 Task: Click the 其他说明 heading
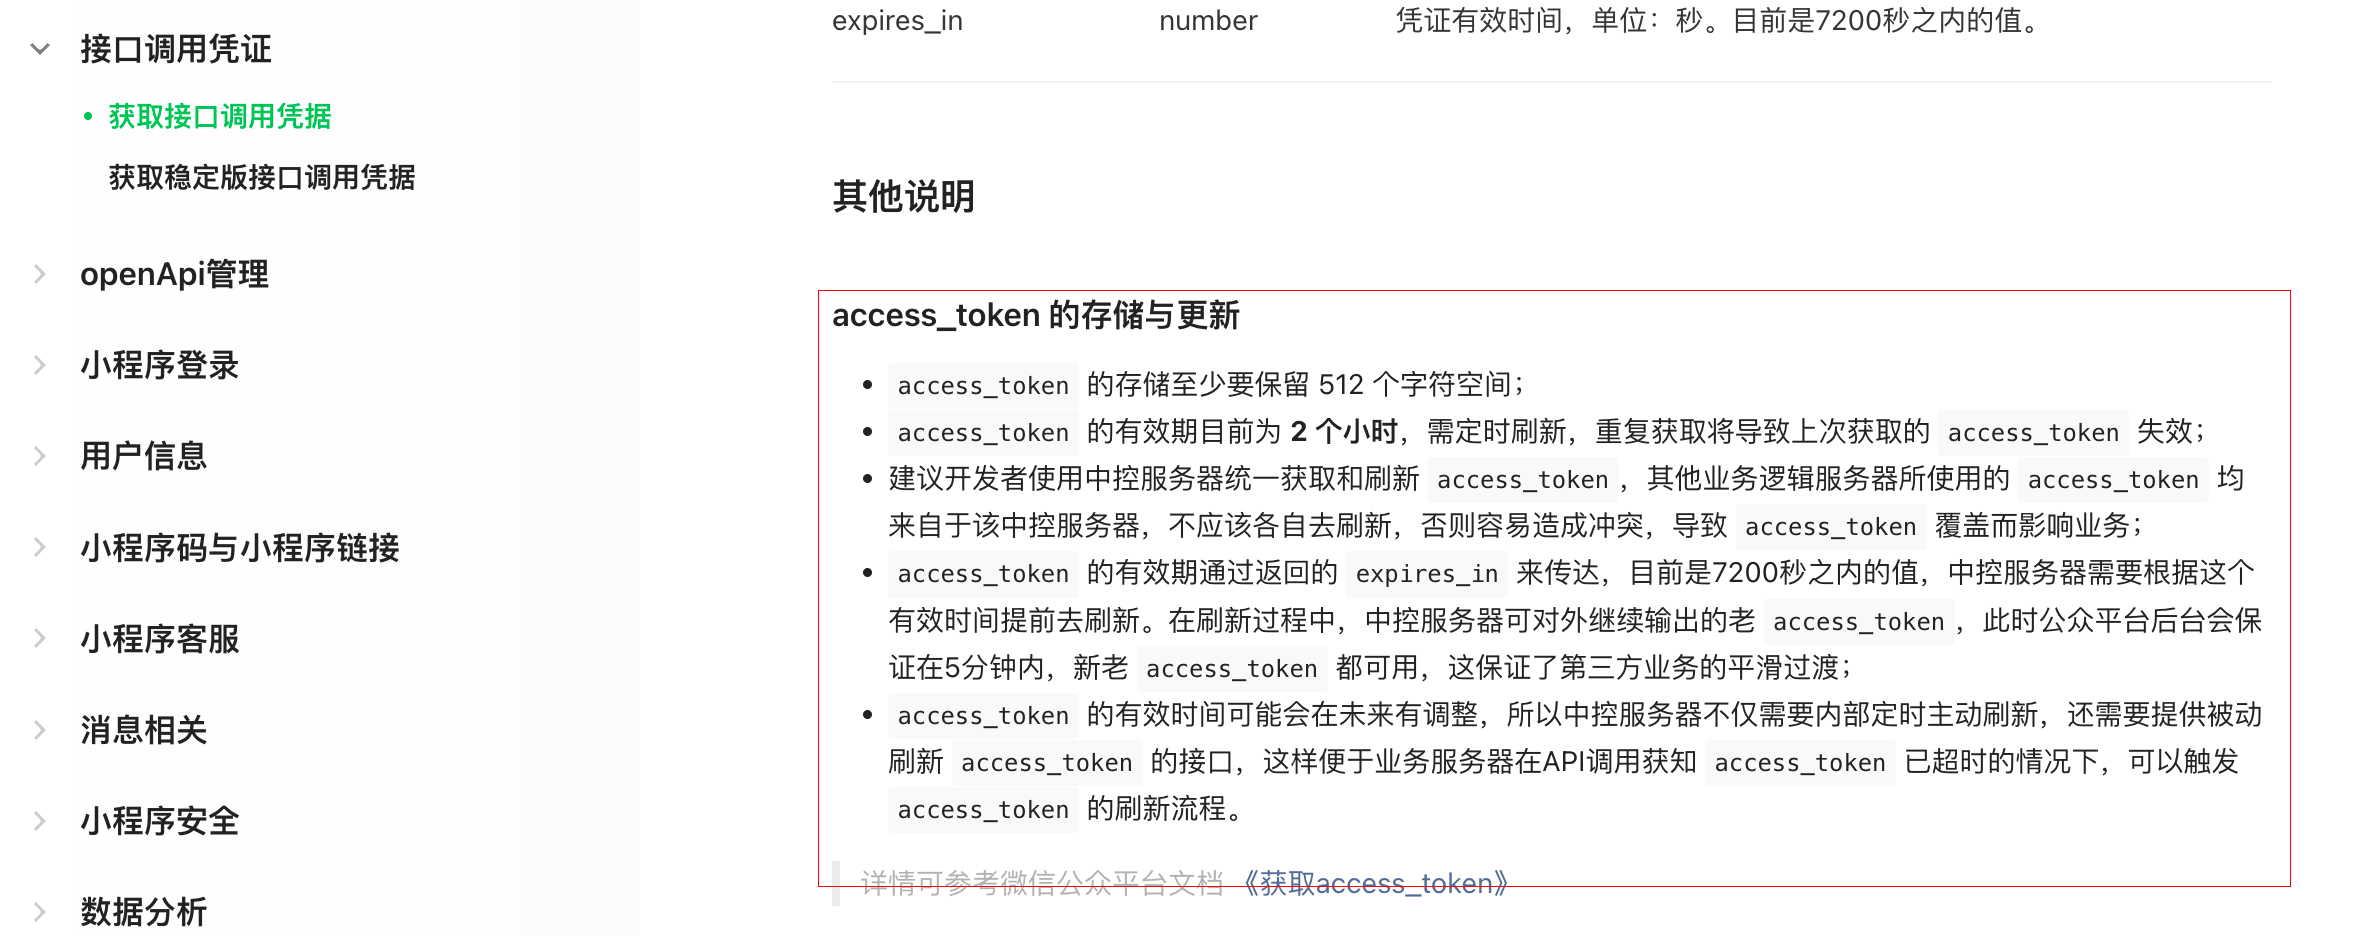[903, 197]
